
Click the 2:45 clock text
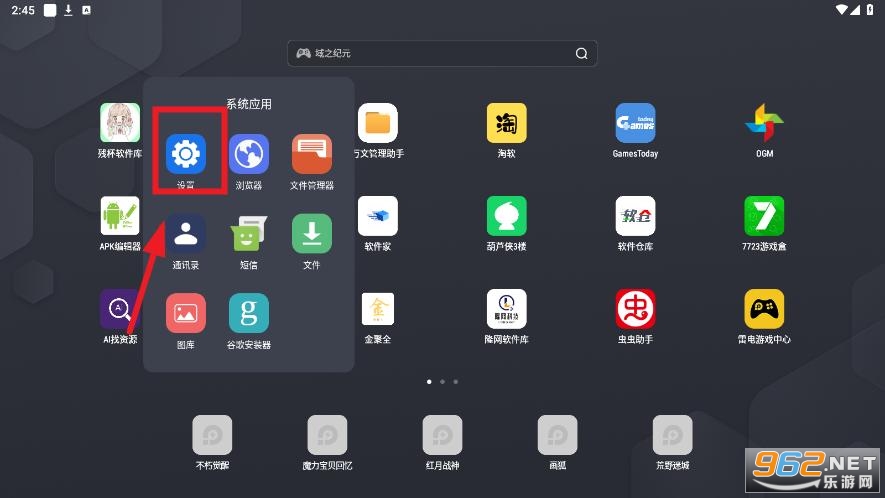tap(23, 10)
